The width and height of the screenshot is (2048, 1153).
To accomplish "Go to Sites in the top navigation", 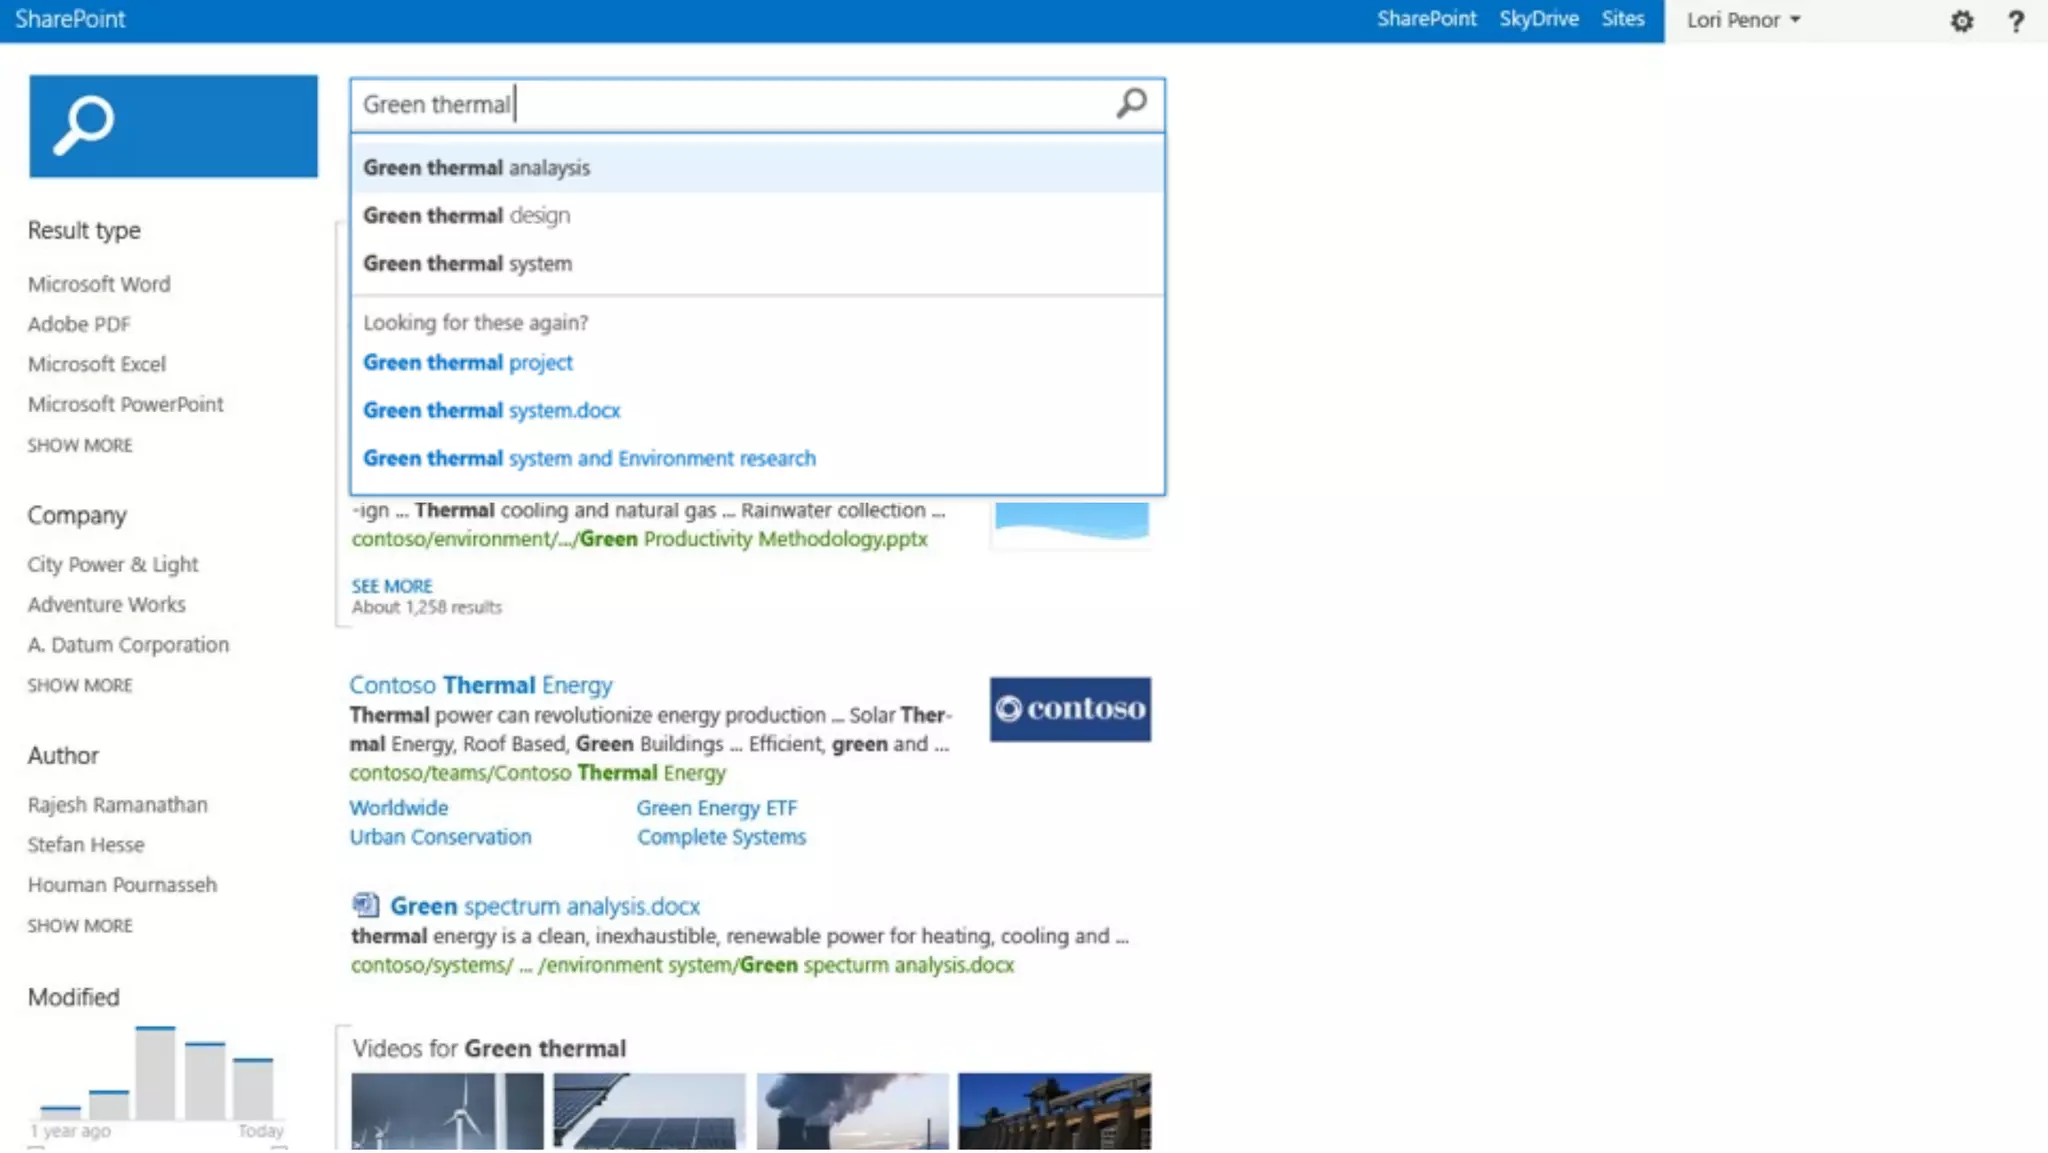I will (x=1622, y=19).
